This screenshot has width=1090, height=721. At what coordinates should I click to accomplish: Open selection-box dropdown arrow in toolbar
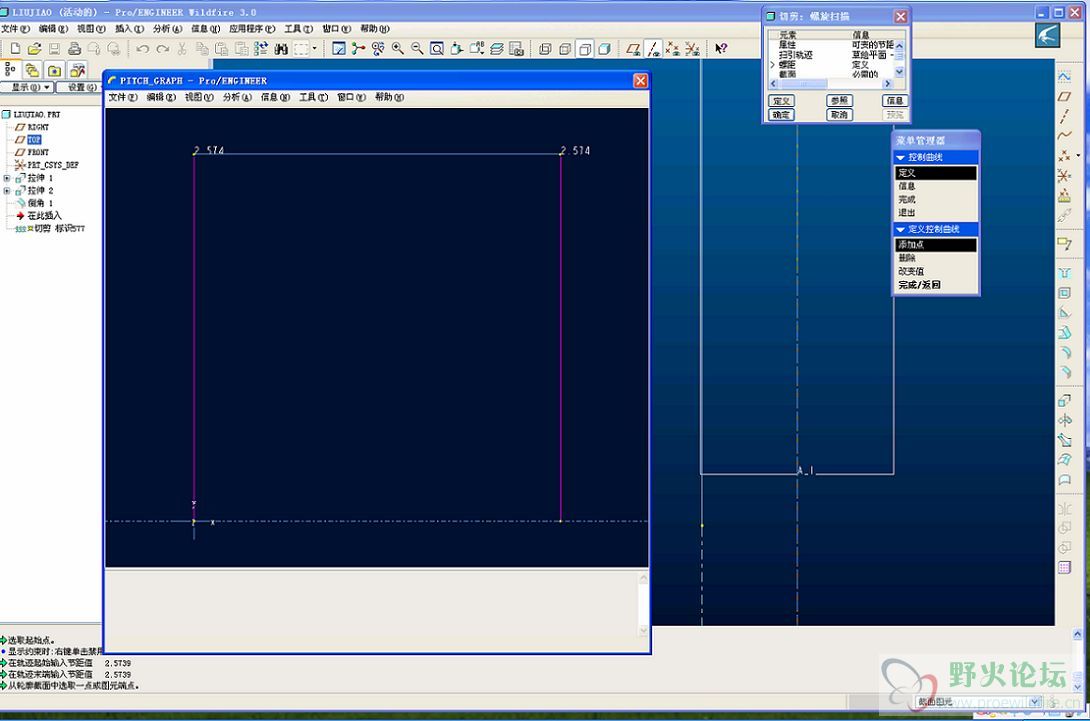[314, 49]
